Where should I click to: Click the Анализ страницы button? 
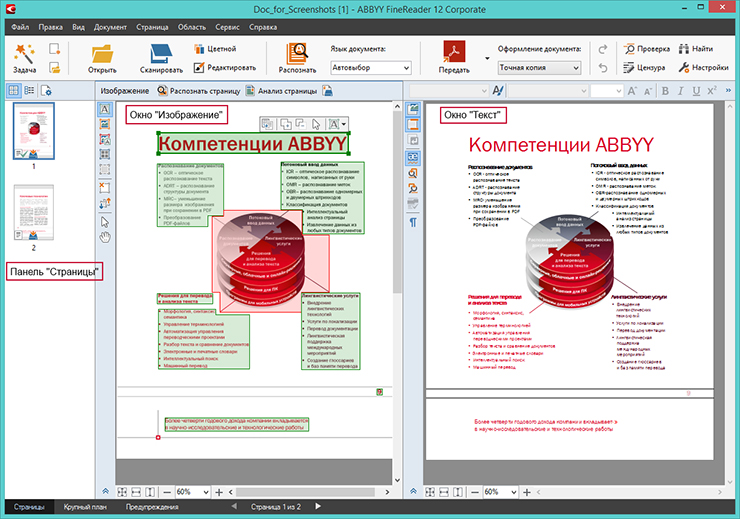[282, 91]
